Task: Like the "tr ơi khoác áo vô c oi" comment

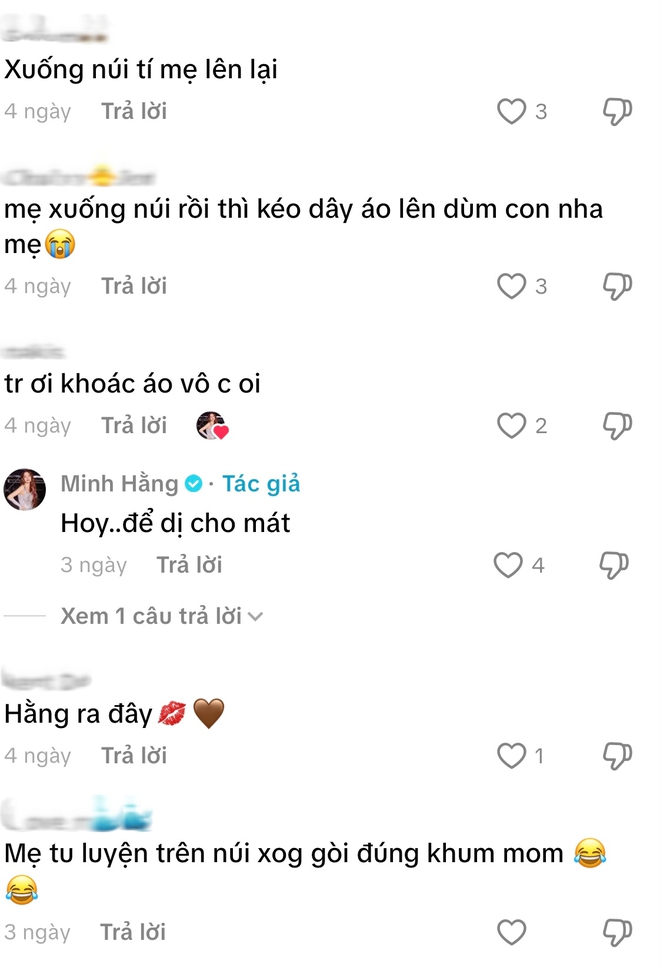Action: [x=511, y=425]
